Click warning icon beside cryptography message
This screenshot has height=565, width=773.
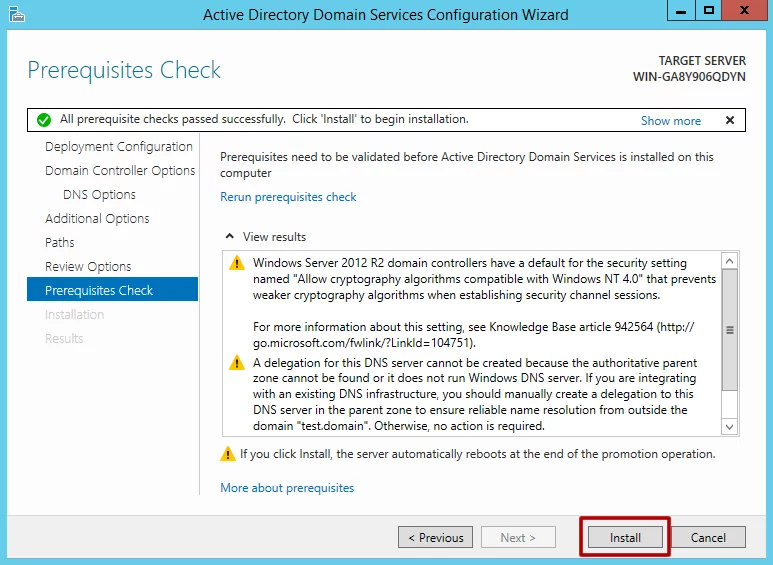click(236, 263)
